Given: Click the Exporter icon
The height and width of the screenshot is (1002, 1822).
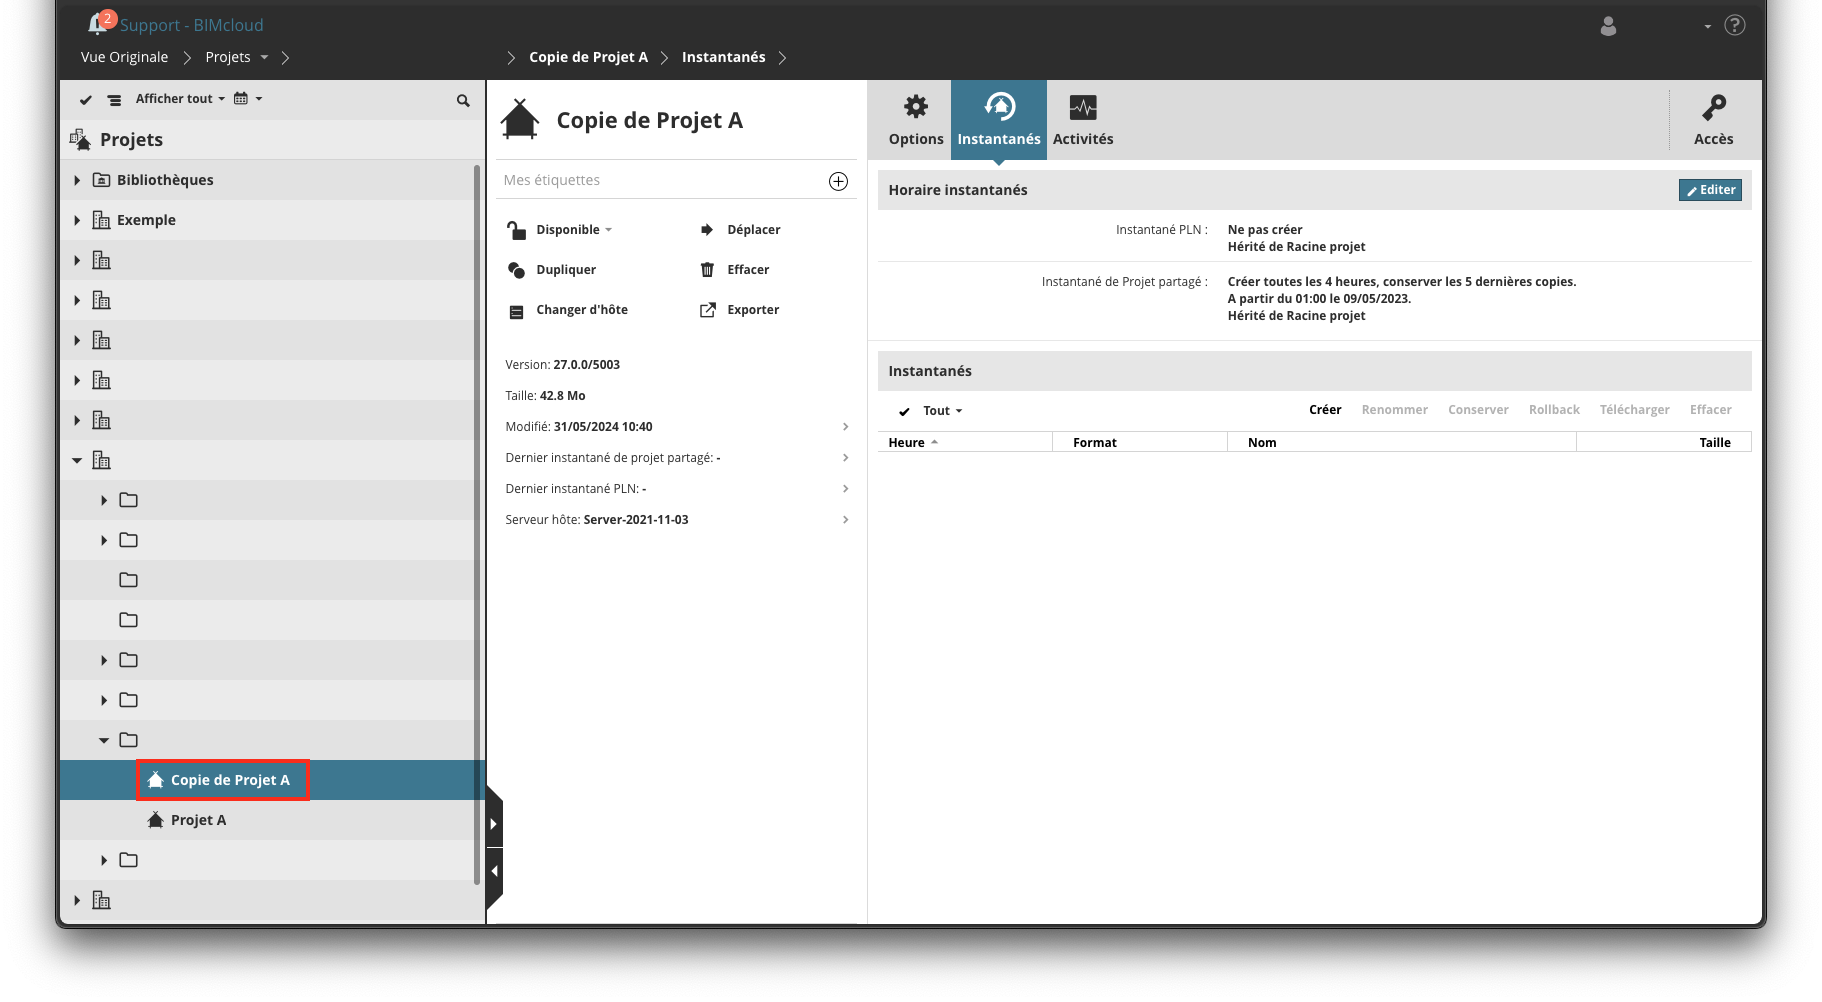Looking at the screenshot, I should point(707,310).
